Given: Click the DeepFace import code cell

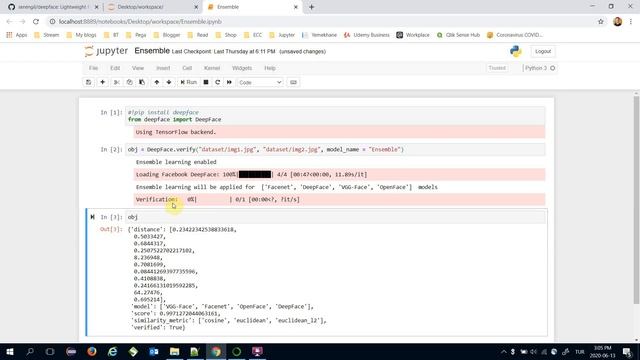Looking at the screenshot, I should coord(335,116).
